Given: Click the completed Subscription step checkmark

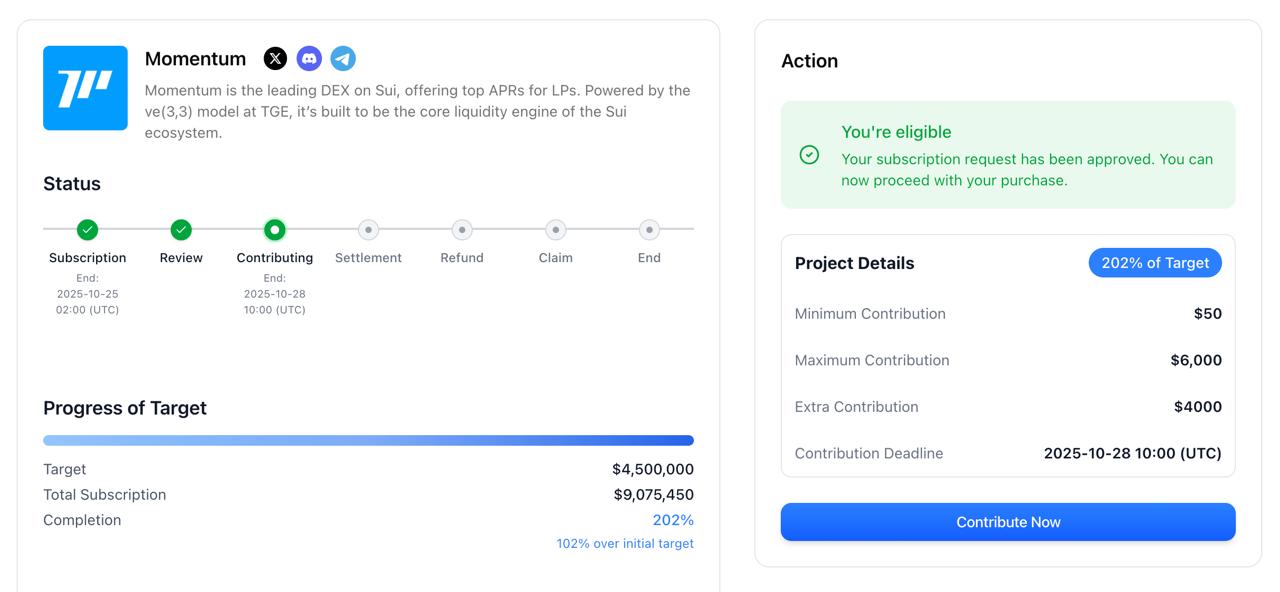Looking at the screenshot, I should pyautogui.click(x=88, y=230).
